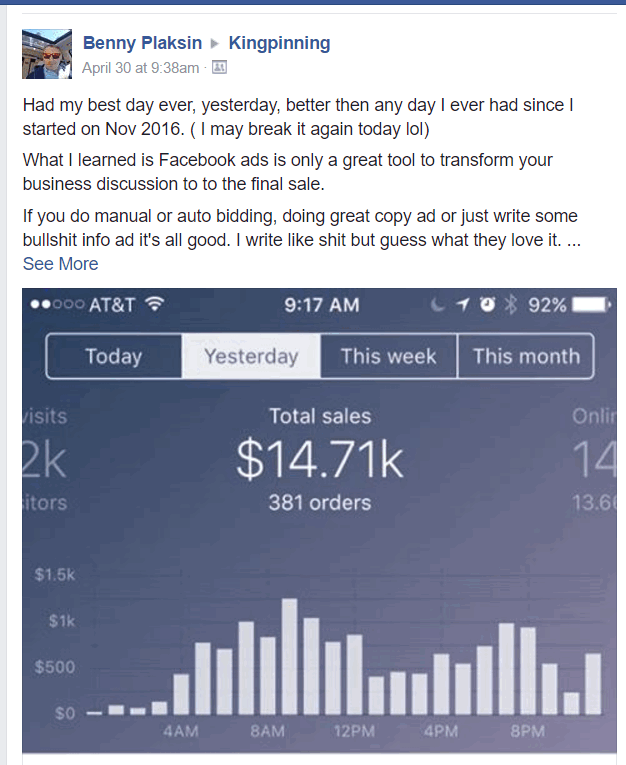Expand the post with See More
The height and width of the screenshot is (765, 626).
(x=61, y=264)
